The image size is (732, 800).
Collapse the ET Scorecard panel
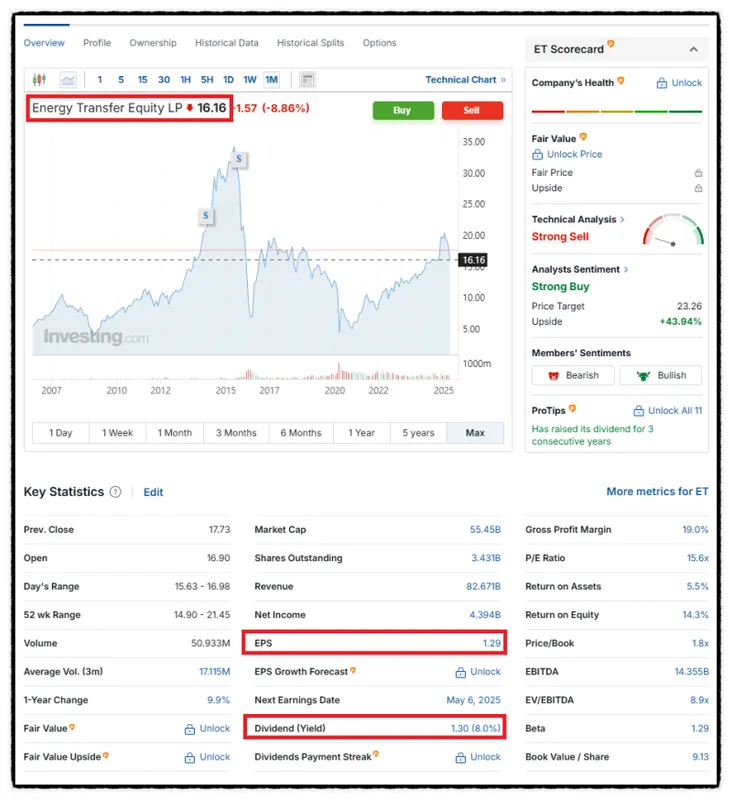(x=694, y=49)
